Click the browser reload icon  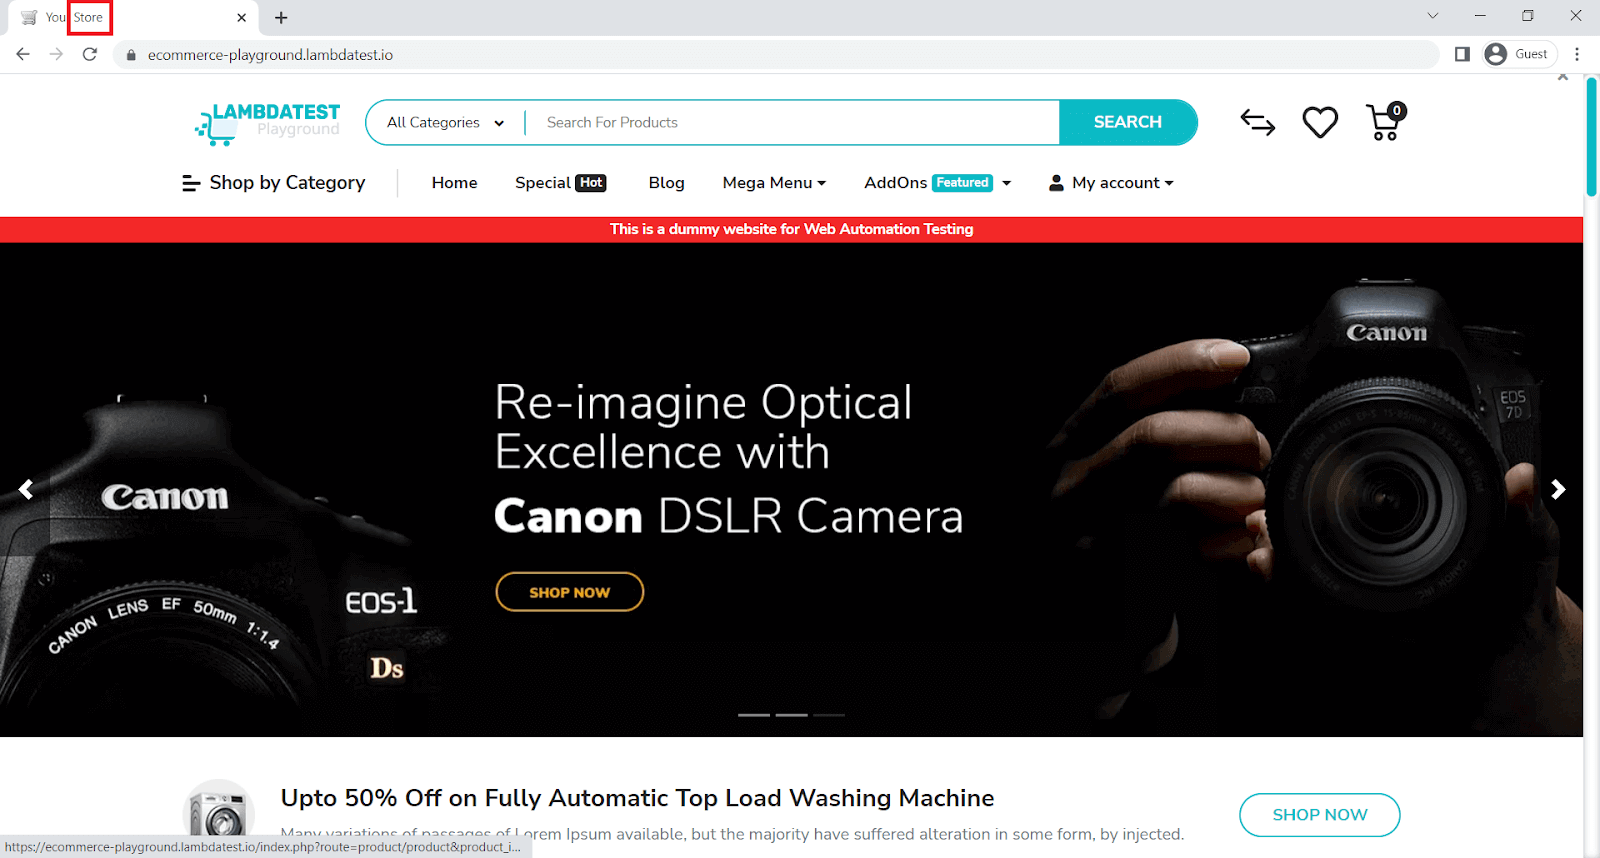click(x=90, y=54)
